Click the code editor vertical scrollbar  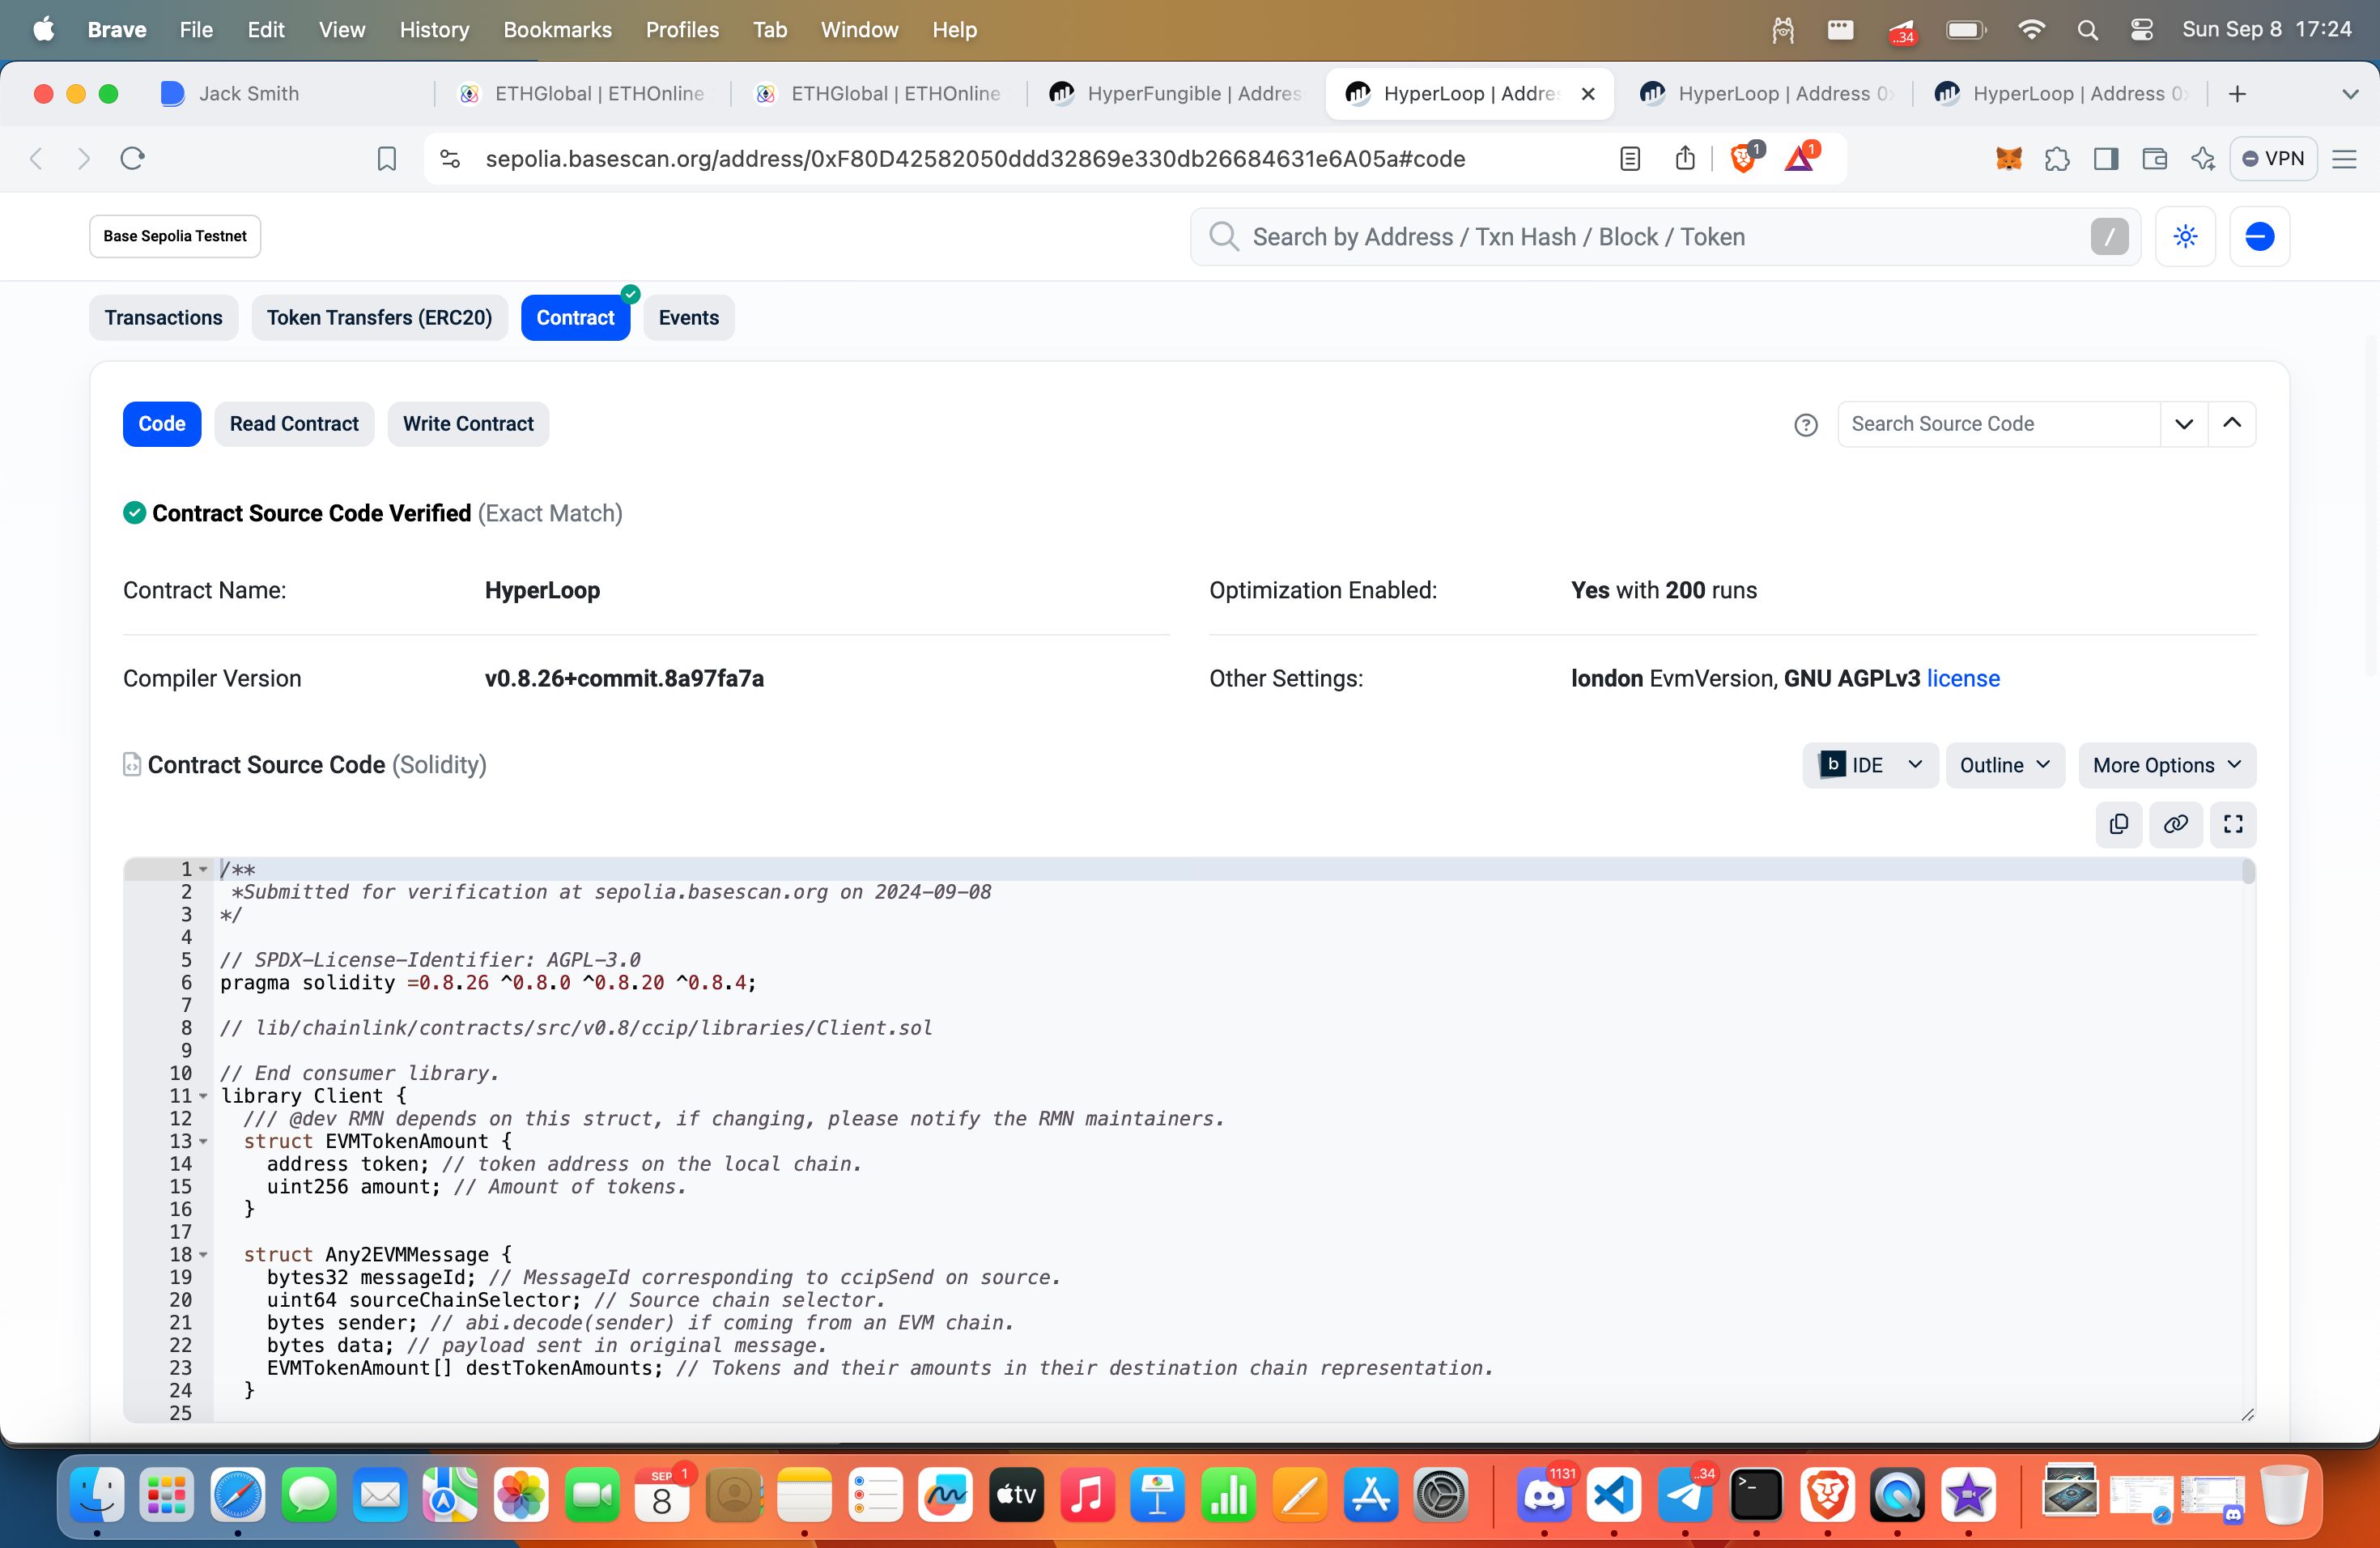2248,873
